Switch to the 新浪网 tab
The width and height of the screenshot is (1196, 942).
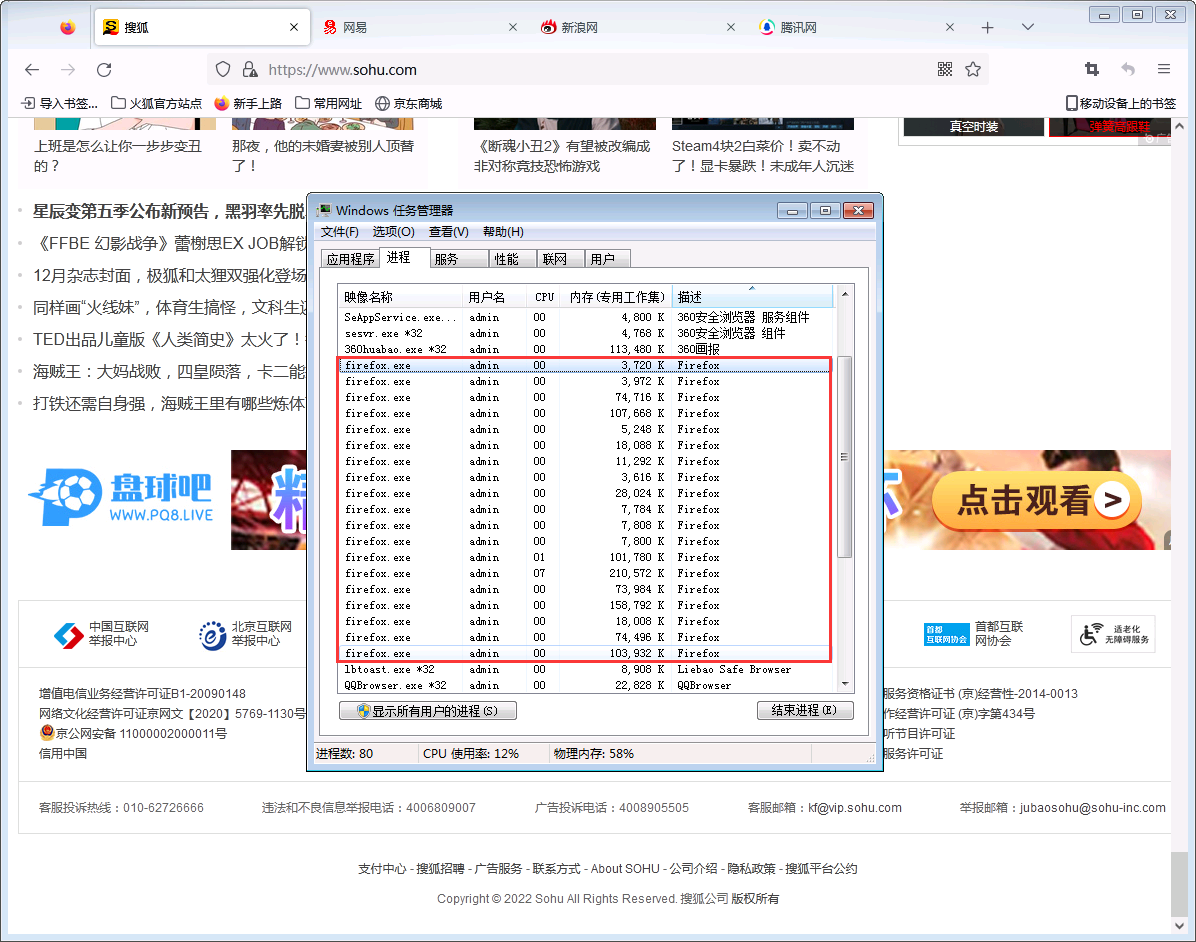click(x=639, y=27)
